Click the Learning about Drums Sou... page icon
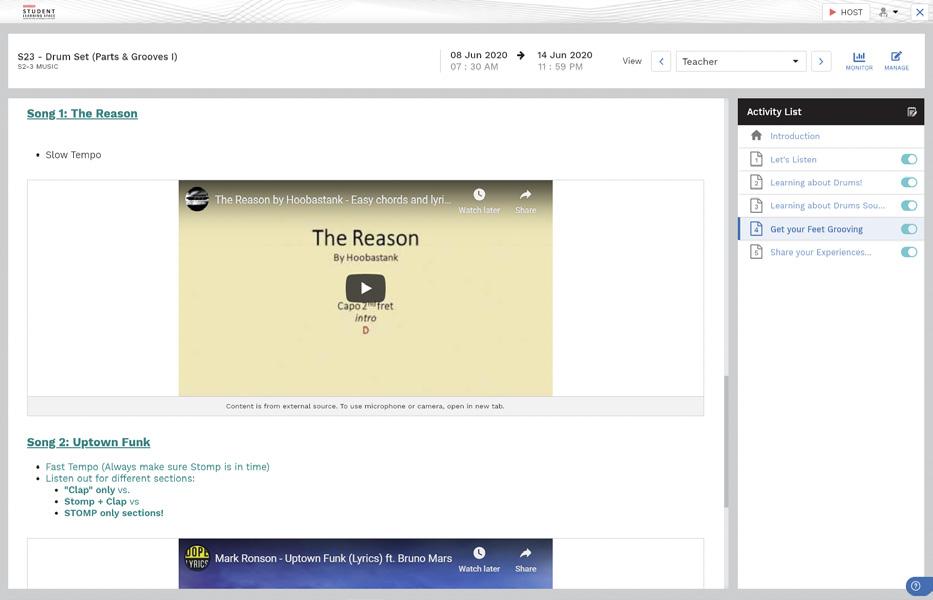 click(756, 205)
